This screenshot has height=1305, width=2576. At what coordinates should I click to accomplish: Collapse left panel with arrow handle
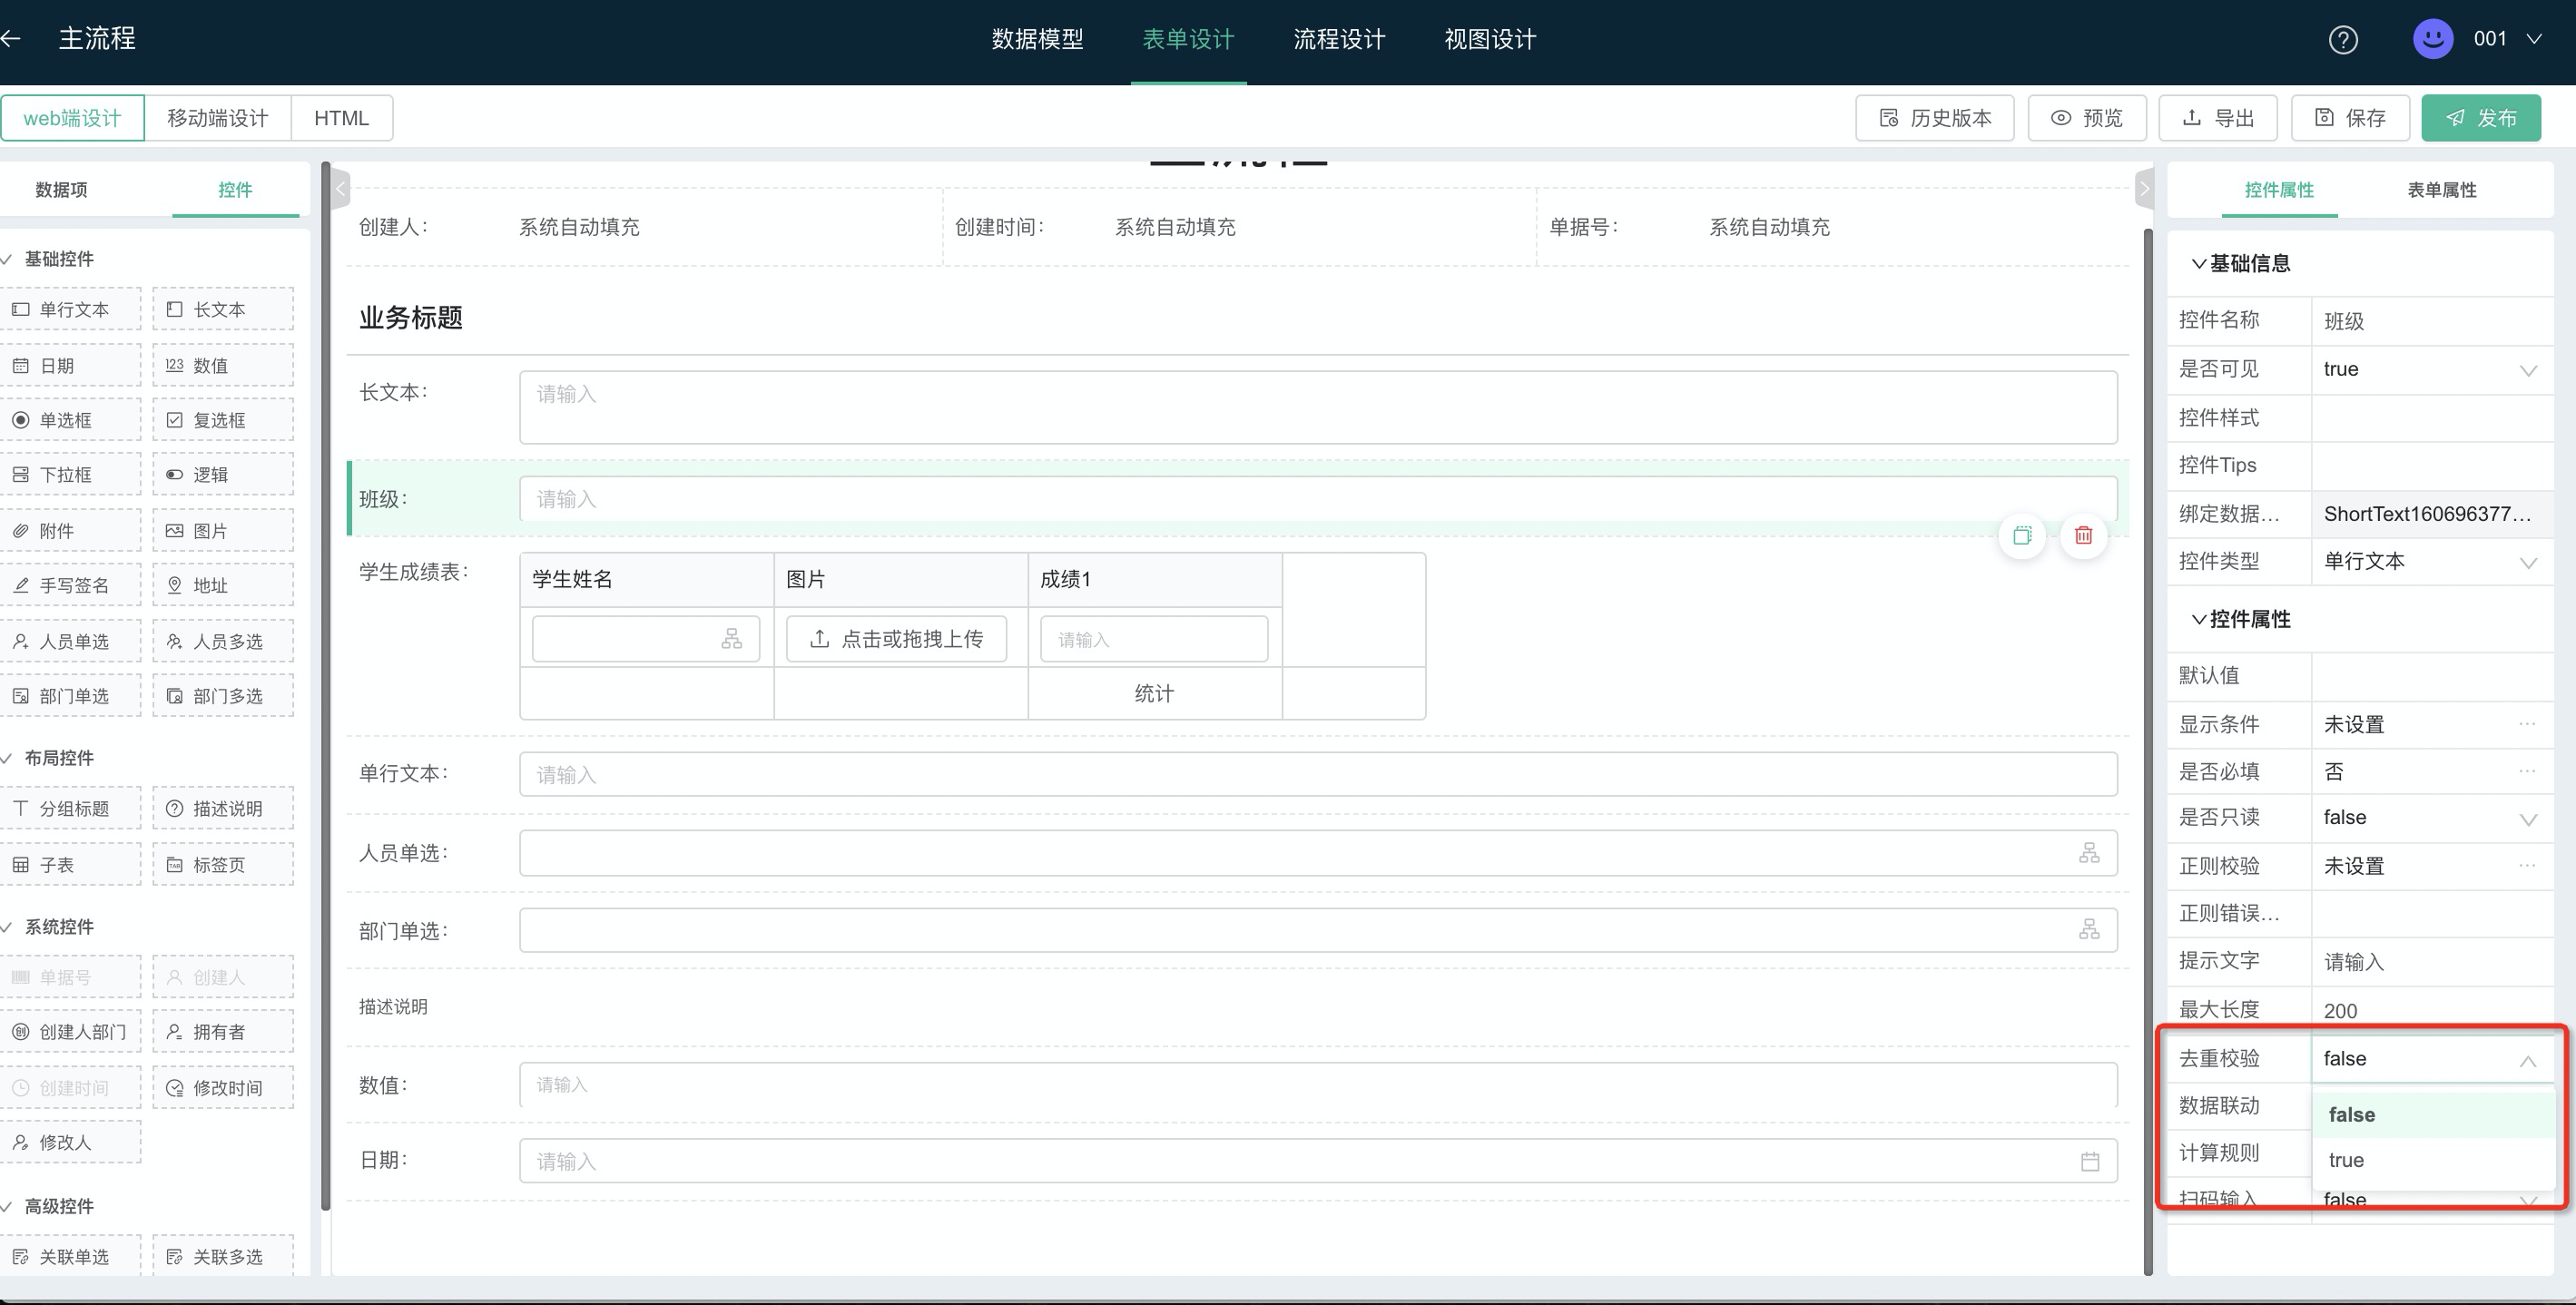(340, 188)
